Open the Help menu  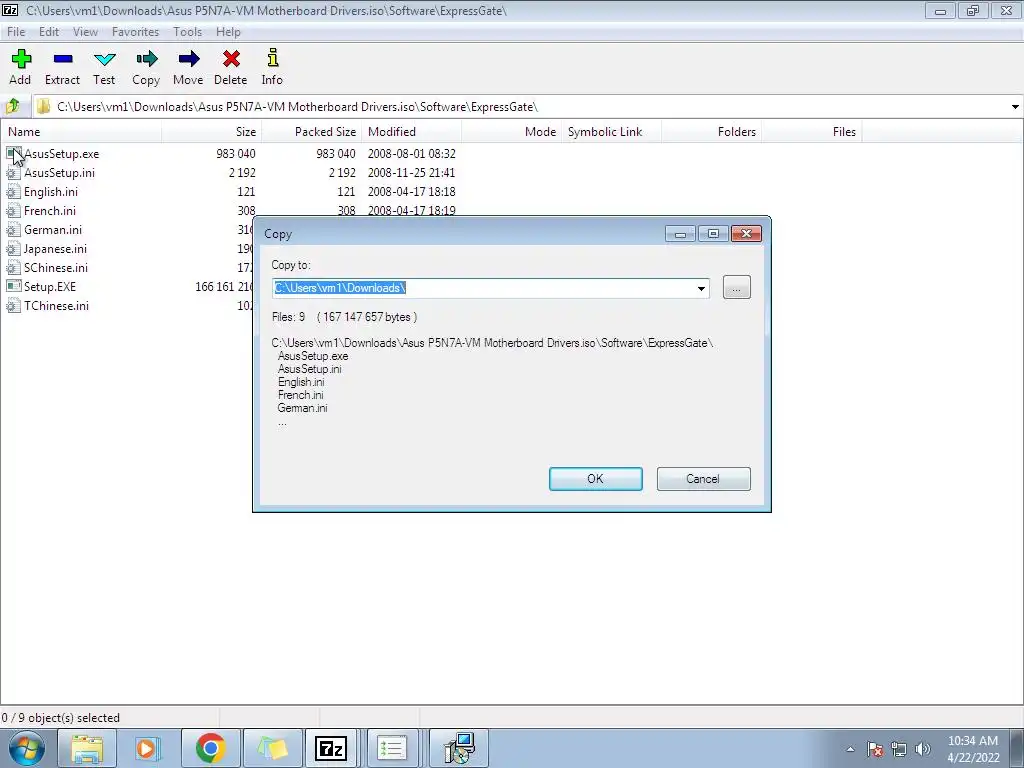tap(228, 31)
